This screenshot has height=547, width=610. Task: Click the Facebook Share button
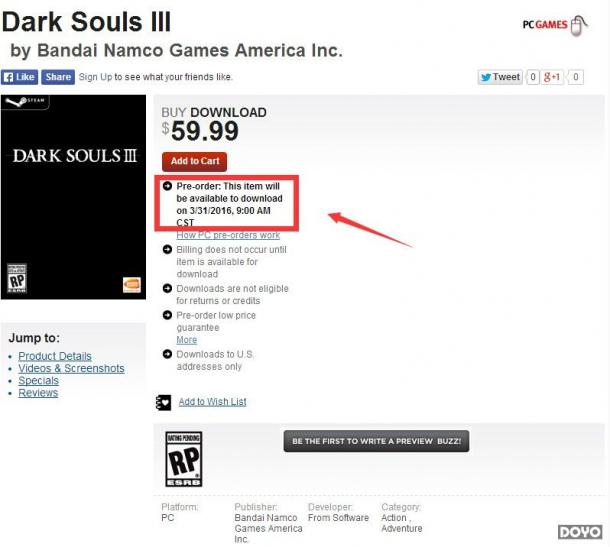58,77
